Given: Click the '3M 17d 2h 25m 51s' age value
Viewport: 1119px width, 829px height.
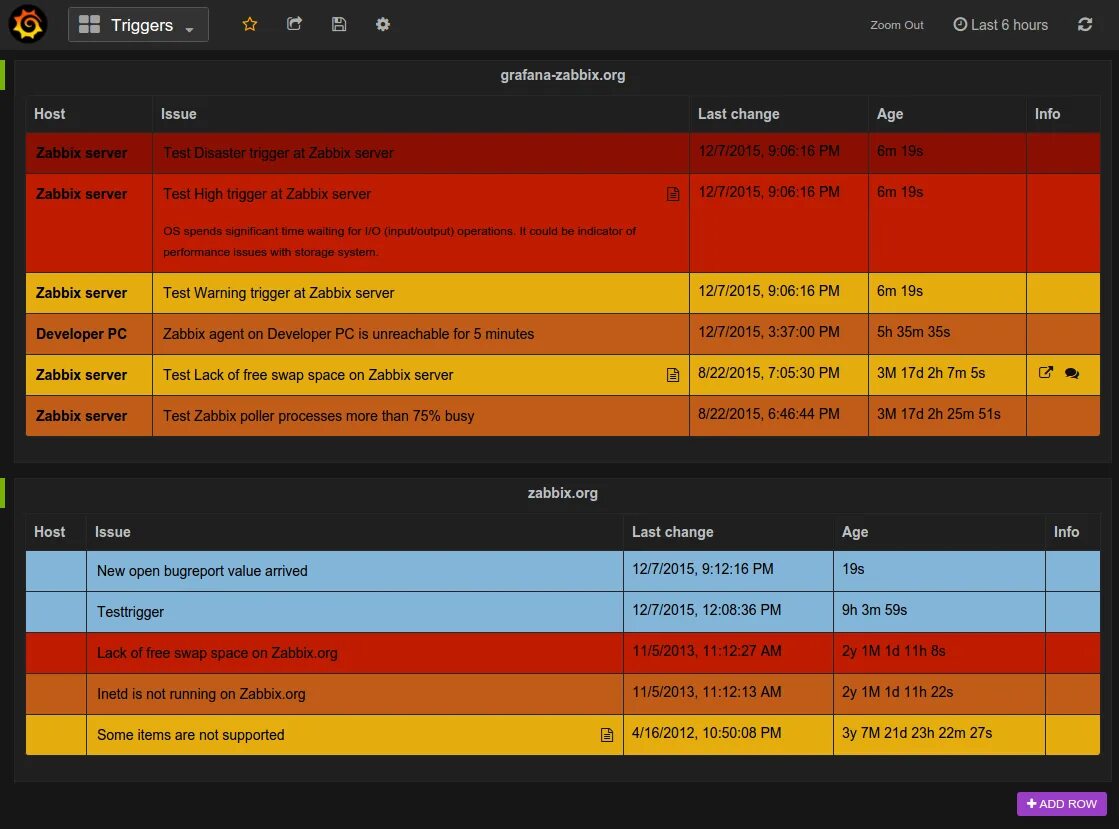Looking at the screenshot, I should 938,414.
